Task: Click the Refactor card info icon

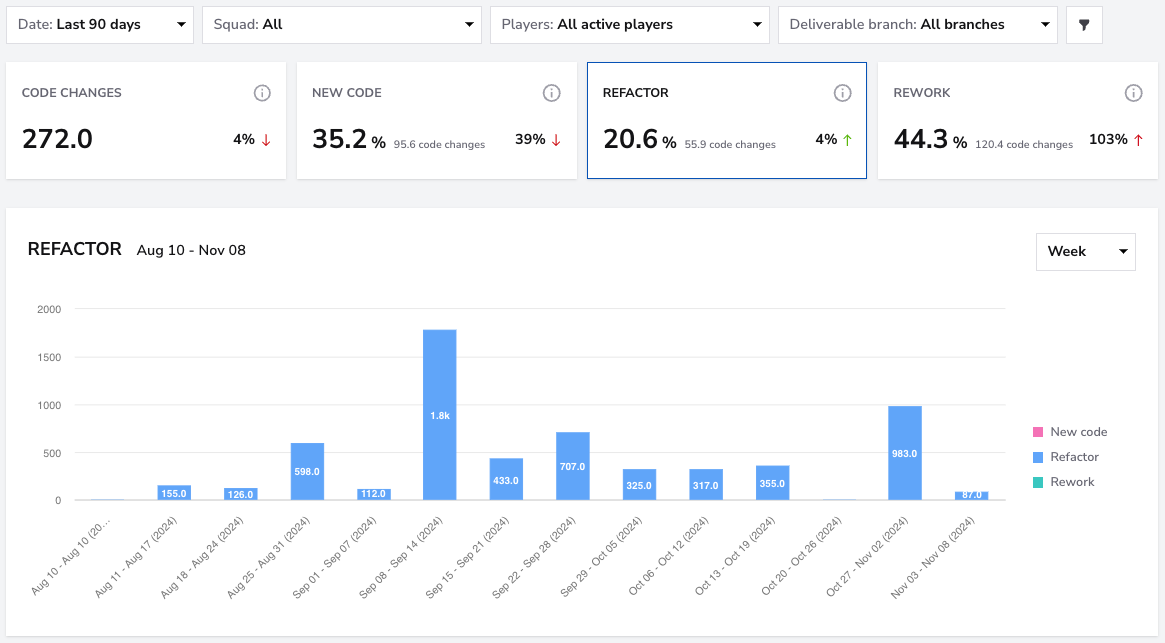Action: pos(842,93)
